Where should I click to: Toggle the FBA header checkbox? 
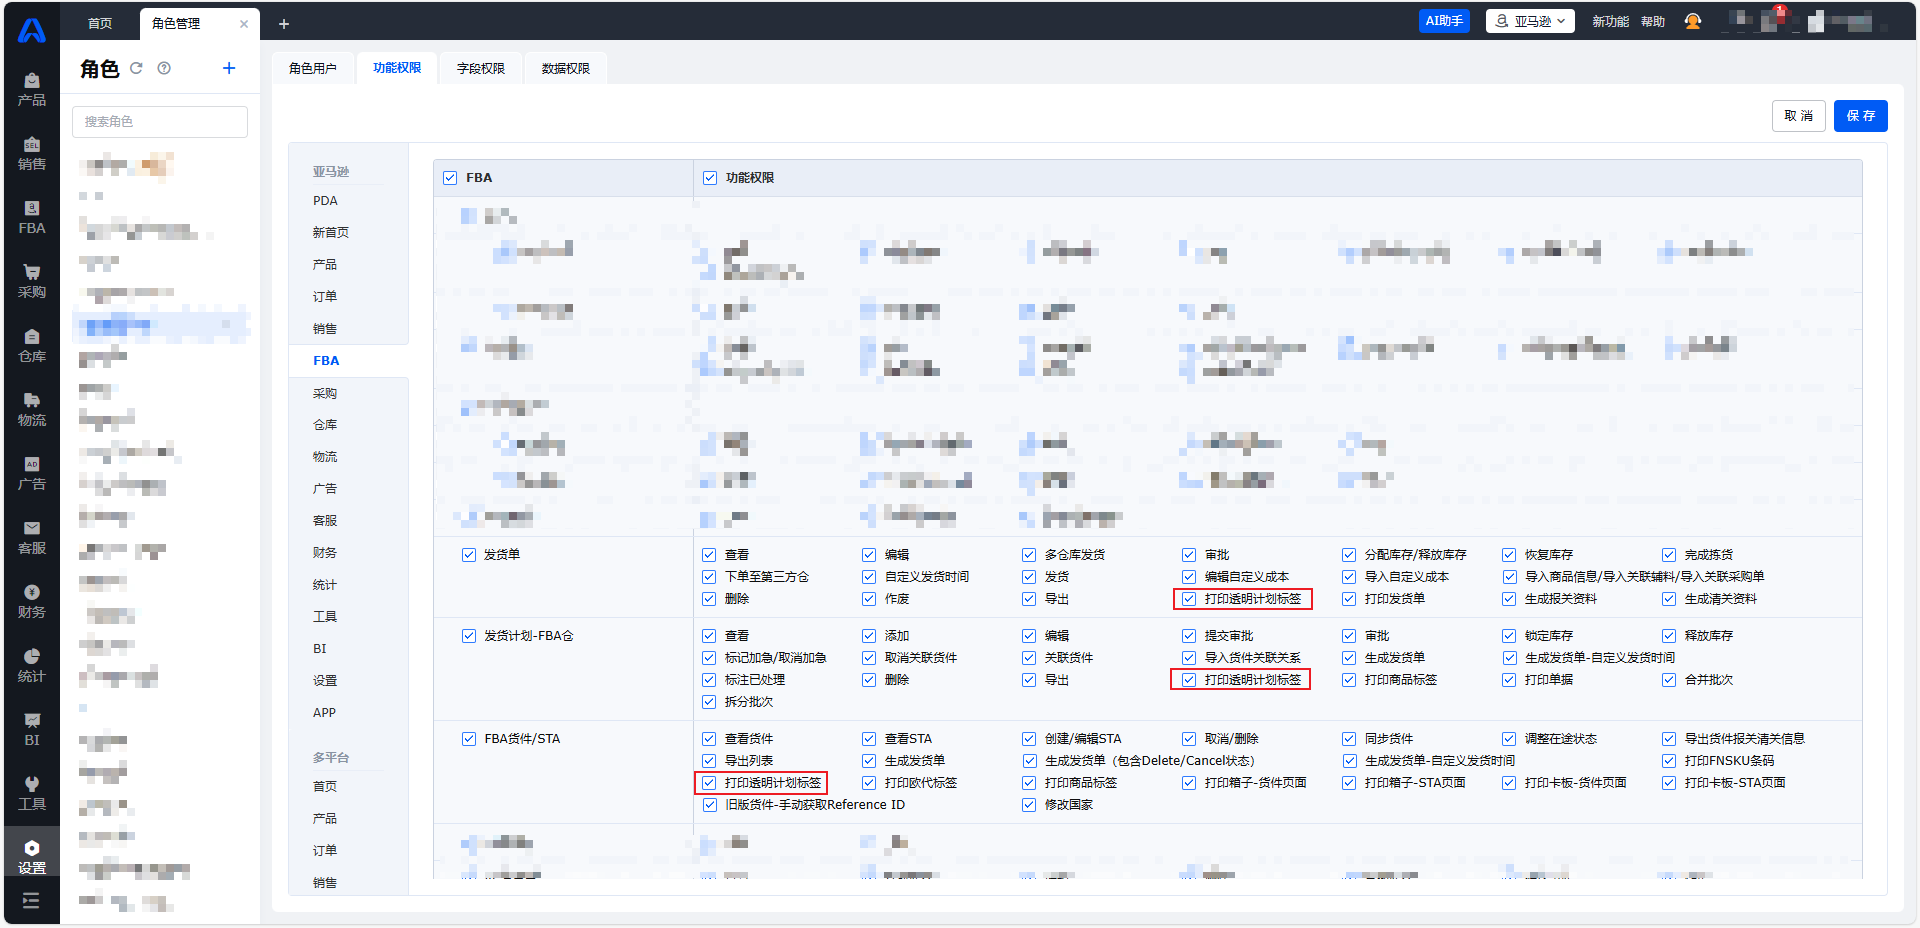[450, 178]
